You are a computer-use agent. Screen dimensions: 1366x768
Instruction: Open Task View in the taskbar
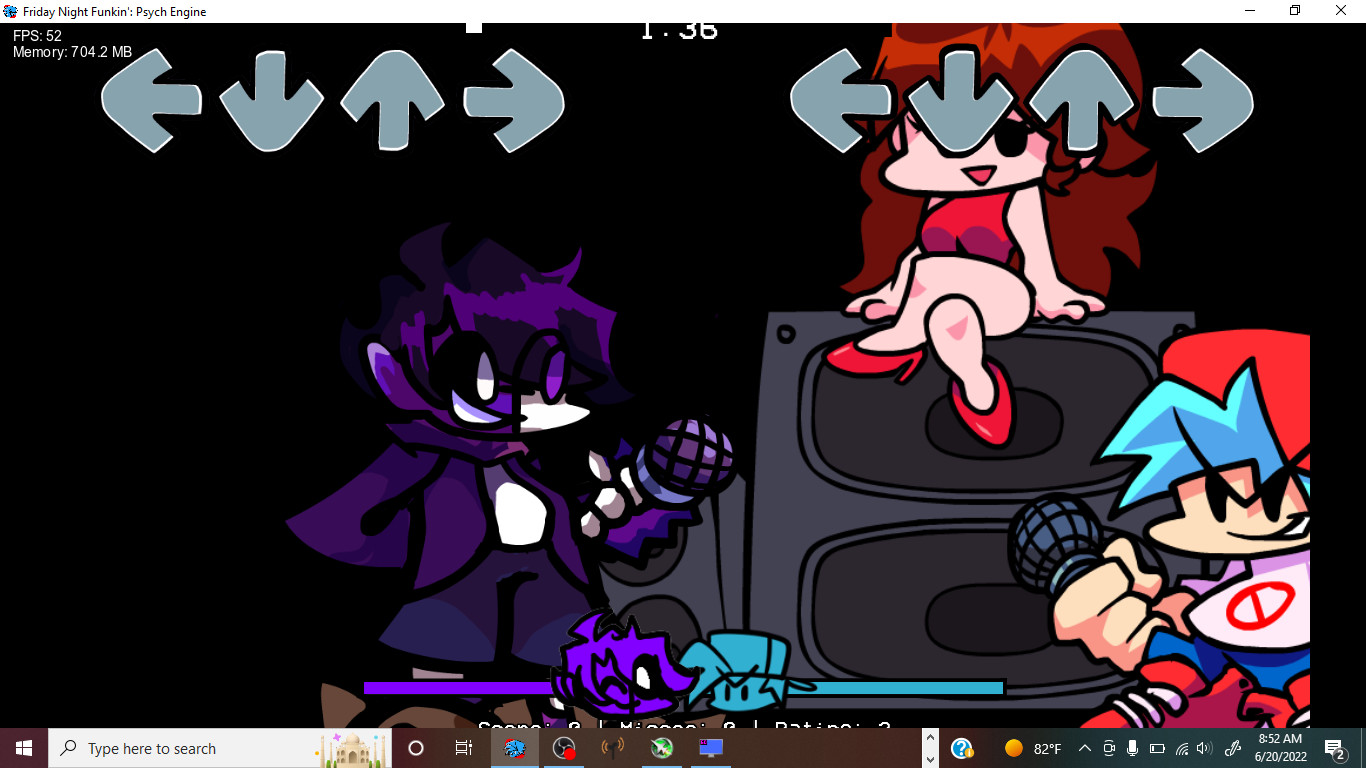(x=464, y=748)
